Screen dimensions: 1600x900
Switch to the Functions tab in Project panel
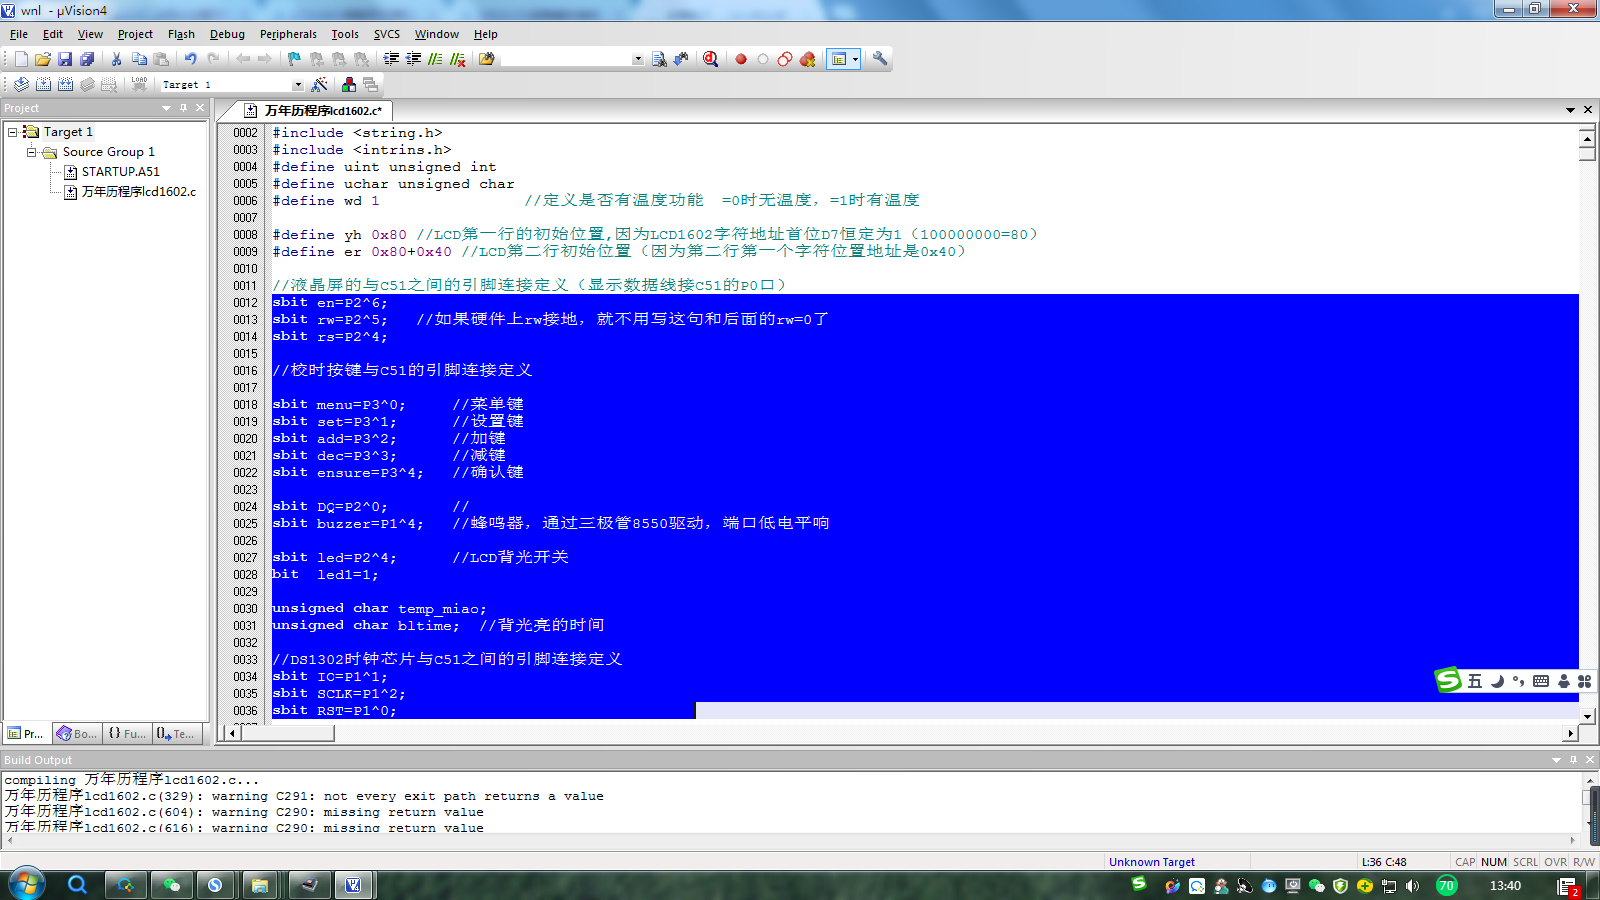tap(127, 733)
